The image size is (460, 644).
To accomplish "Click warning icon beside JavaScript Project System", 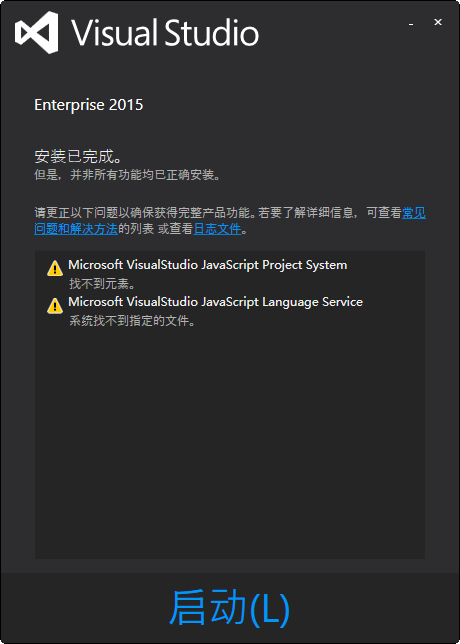I will (55, 269).
